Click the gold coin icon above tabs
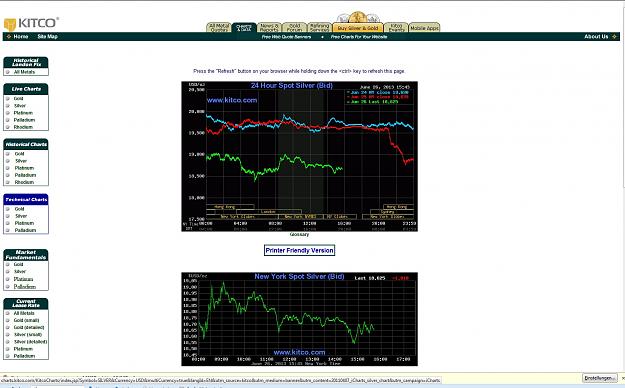Image resolution: width=625 pixels, height=388 pixels. point(358,17)
